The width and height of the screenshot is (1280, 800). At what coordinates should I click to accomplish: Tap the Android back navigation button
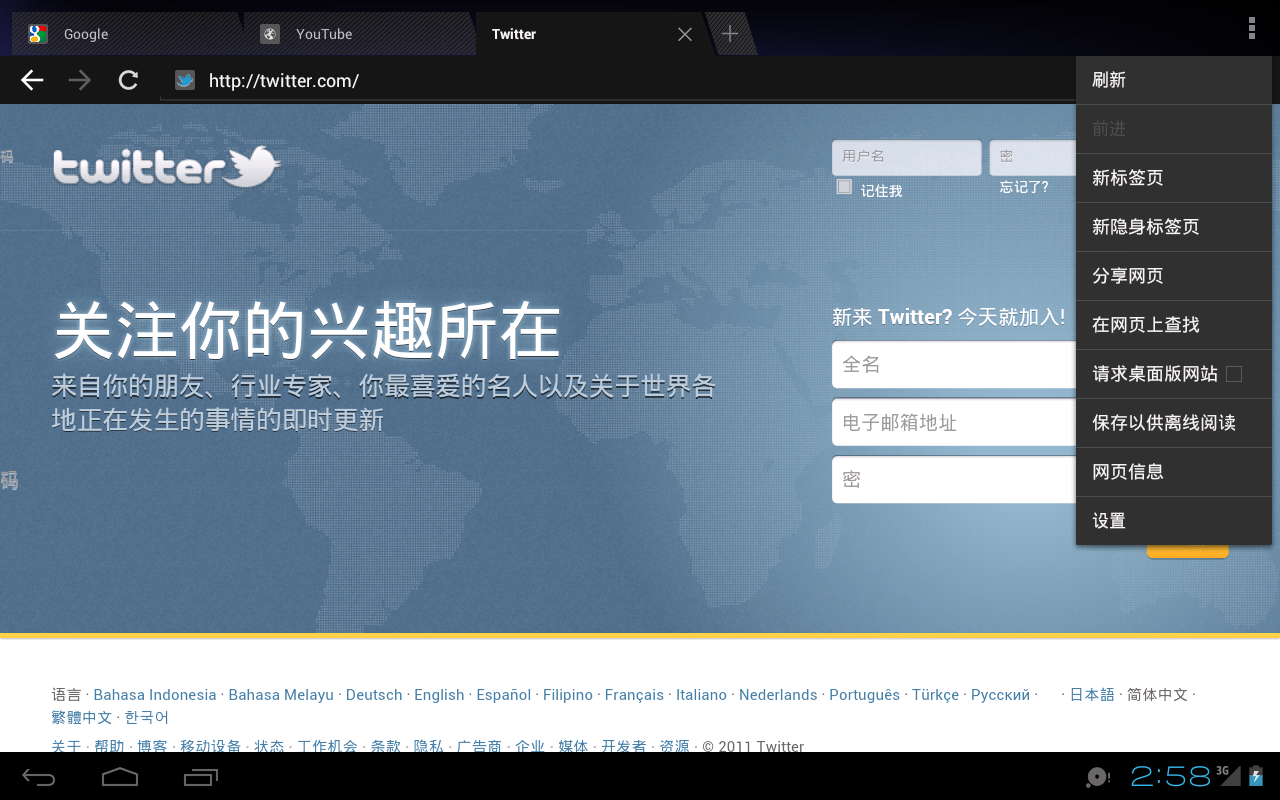coord(39,777)
